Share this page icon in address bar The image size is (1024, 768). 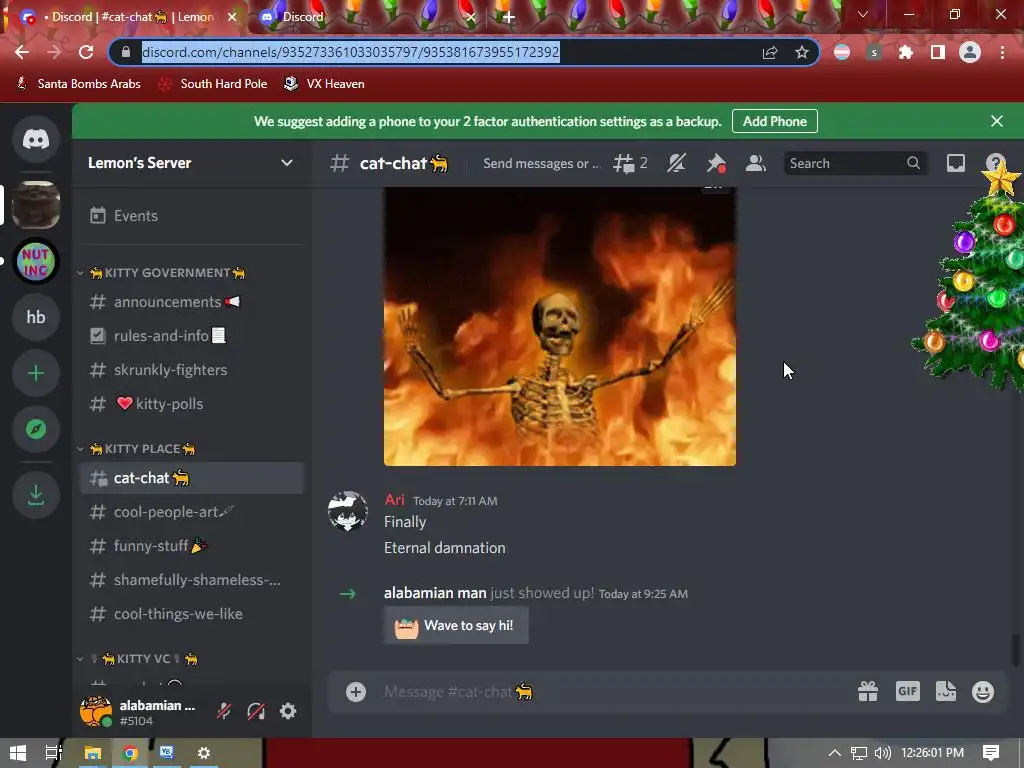[770, 52]
